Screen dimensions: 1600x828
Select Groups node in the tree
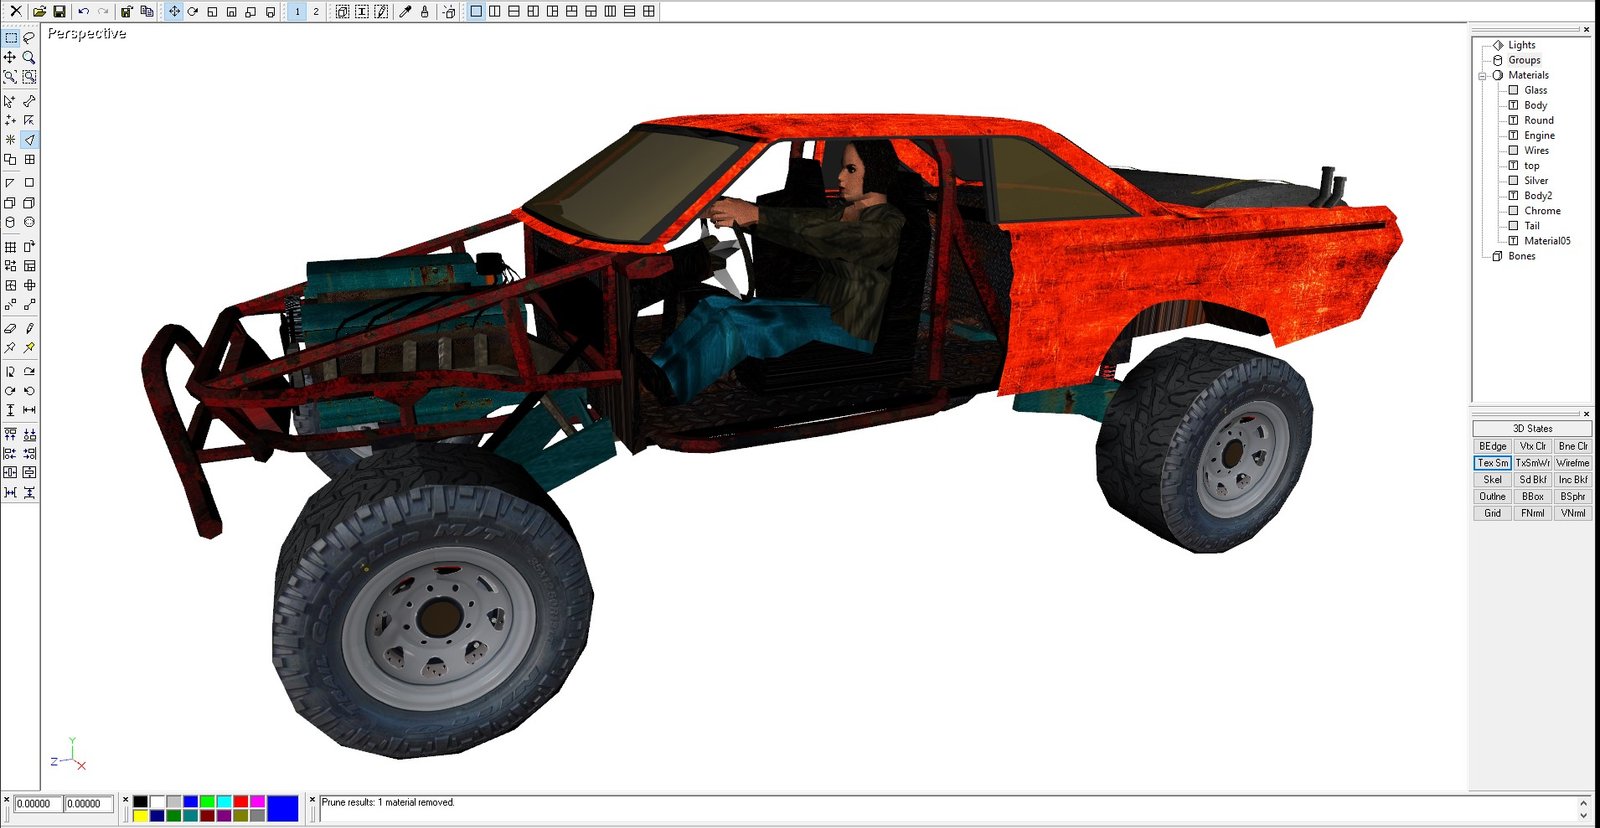(1524, 60)
